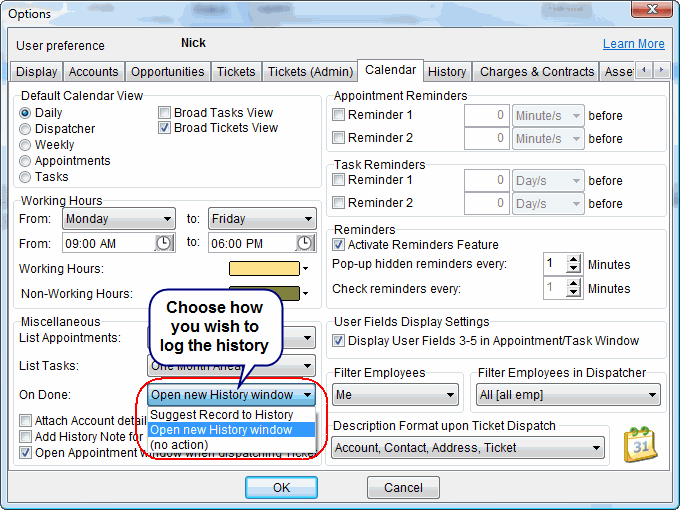Click clock icon beside 06:00 PM field
Image resolution: width=680 pixels, height=510 pixels.
point(306,243)
